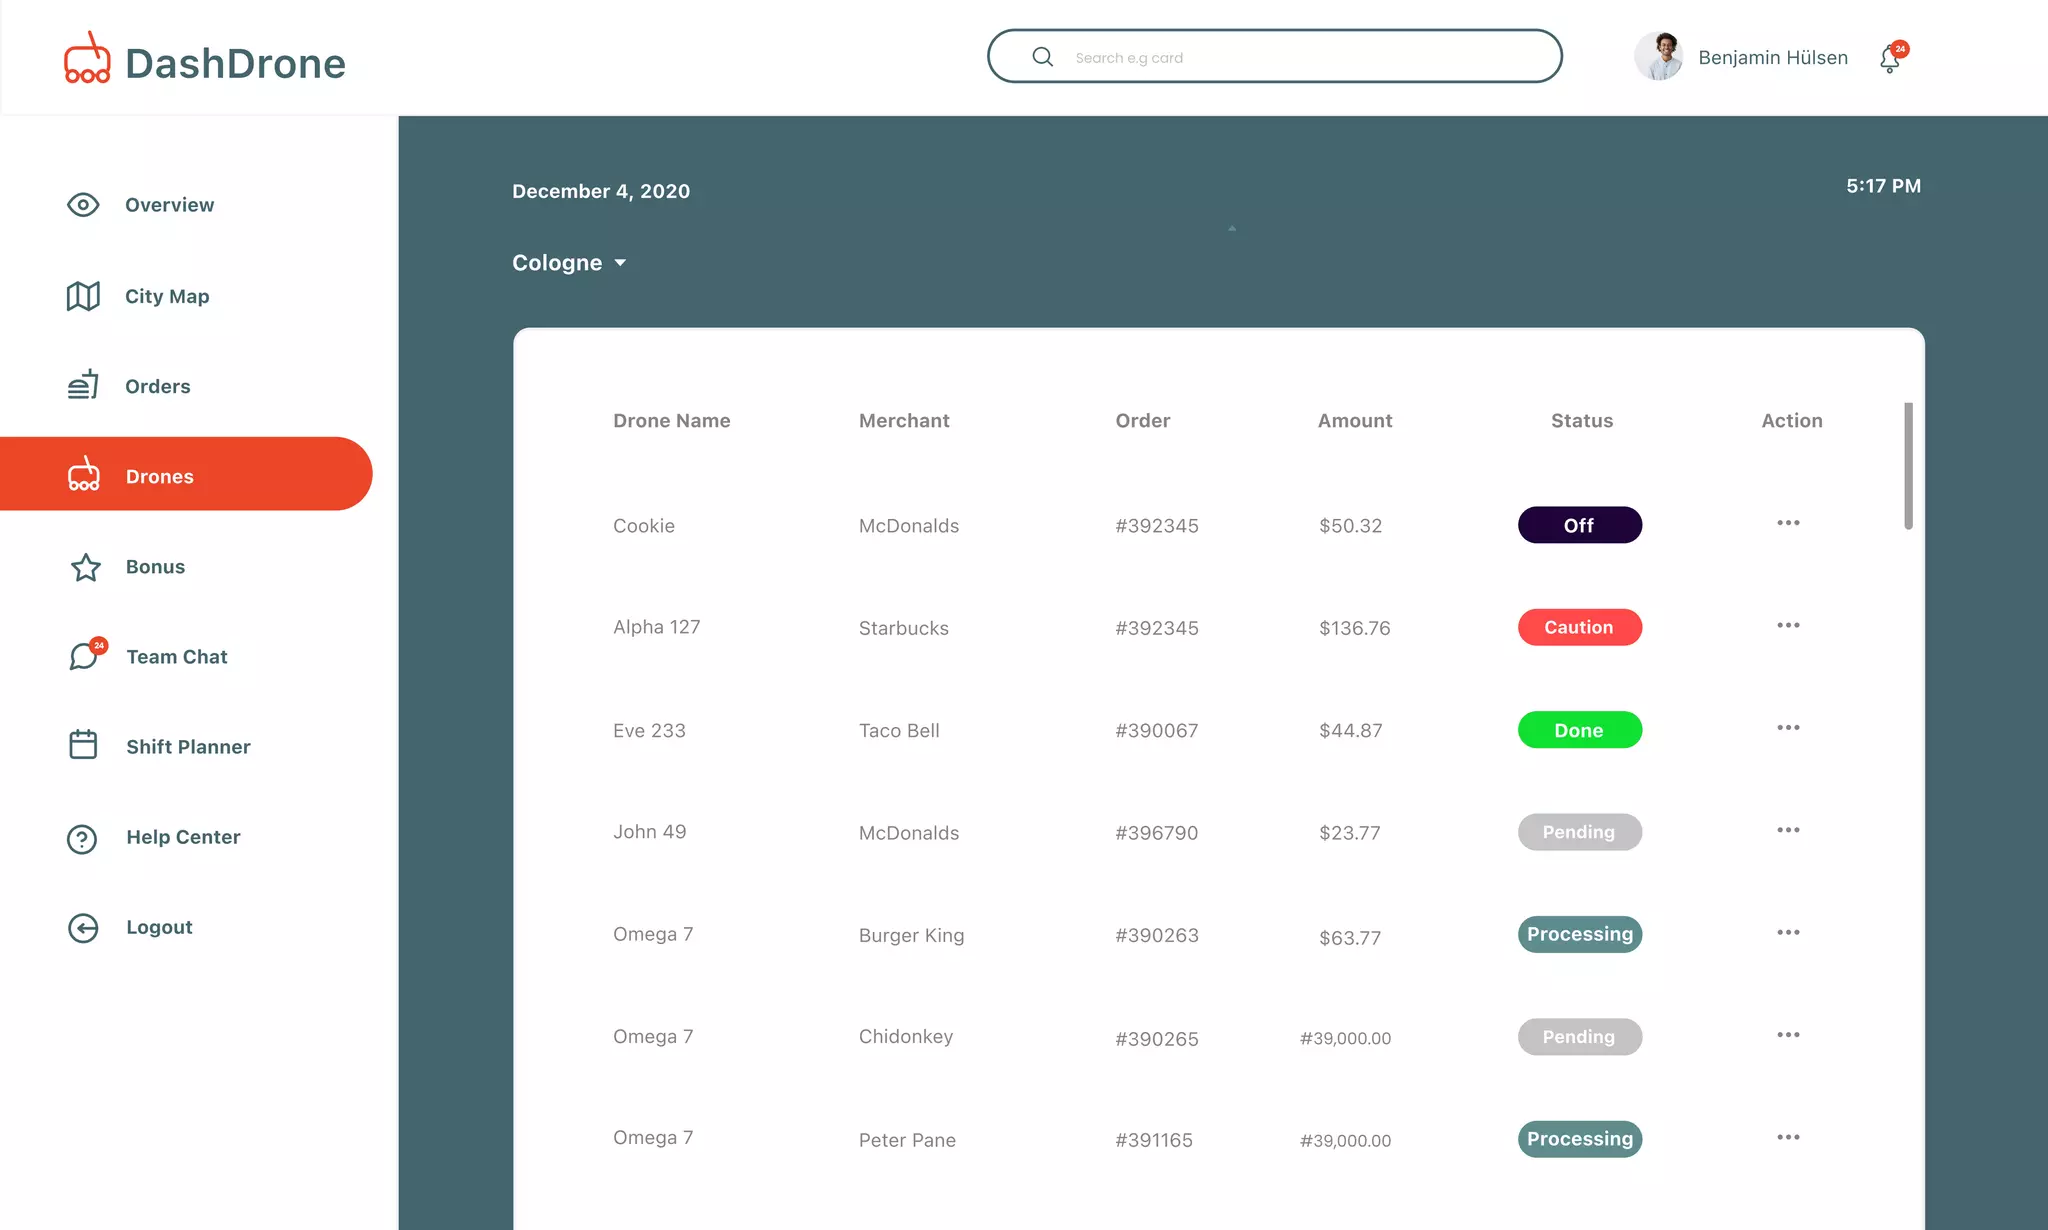Open action menu for Chidonkey order
Viewport: 2048px width, 1230px height.
point(1788,1035)
